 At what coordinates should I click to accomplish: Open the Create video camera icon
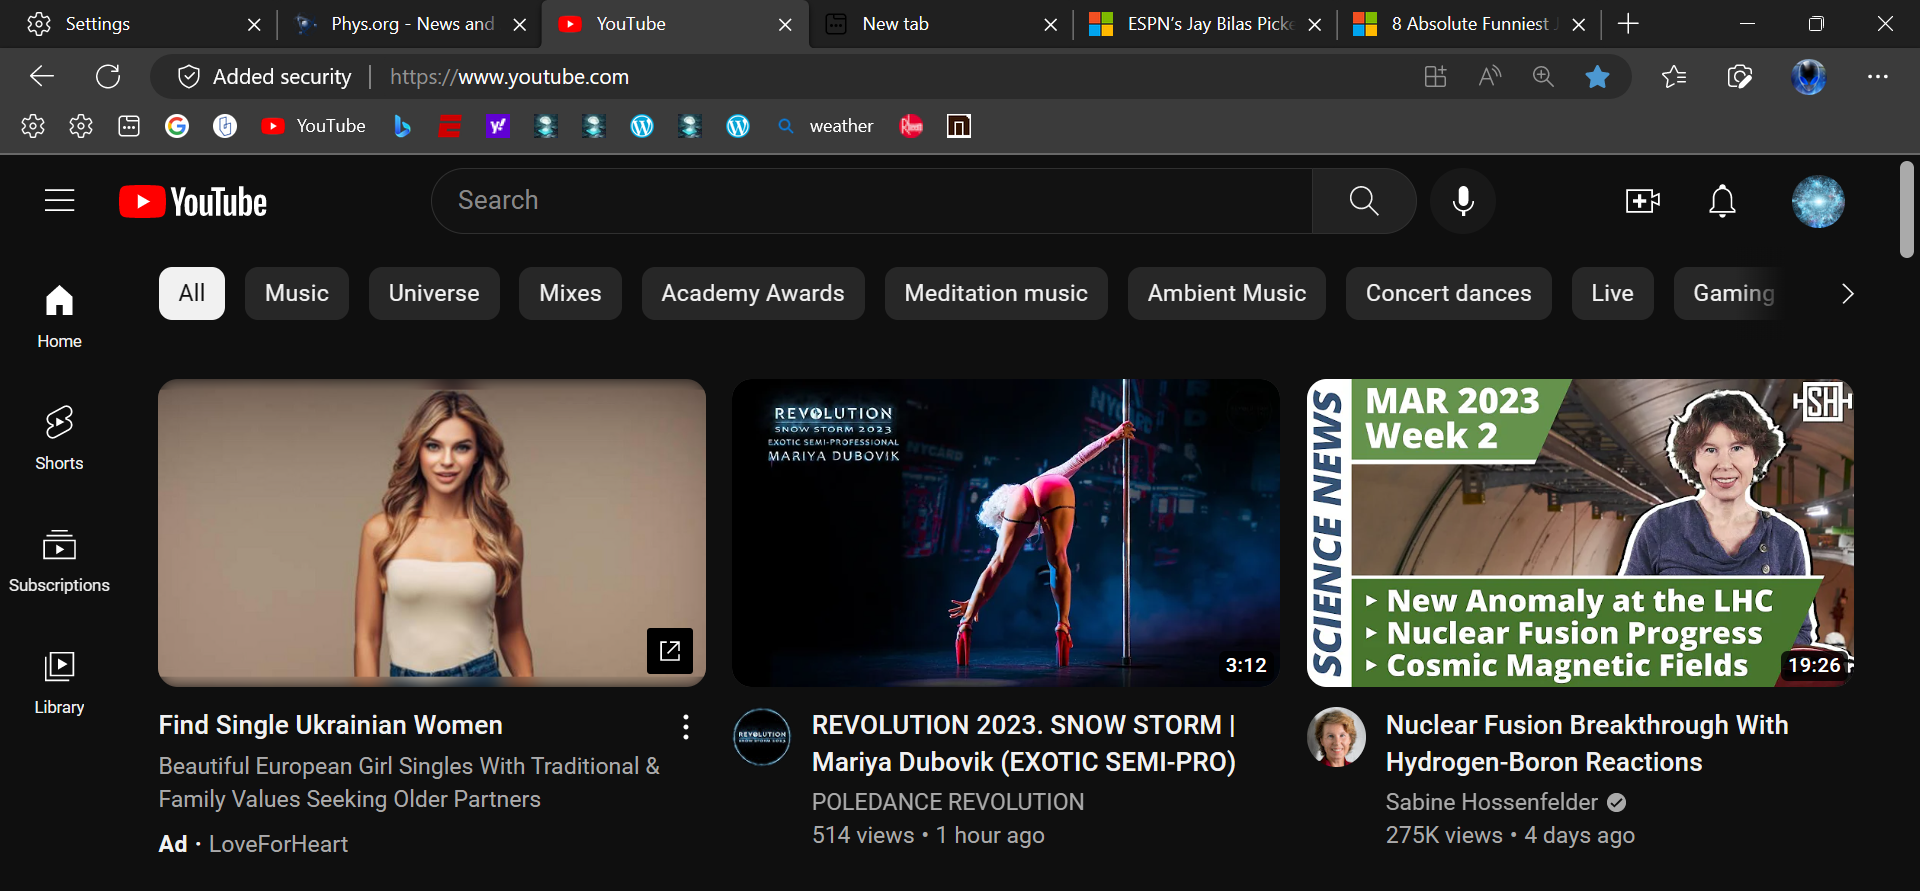click(1642, 201)
